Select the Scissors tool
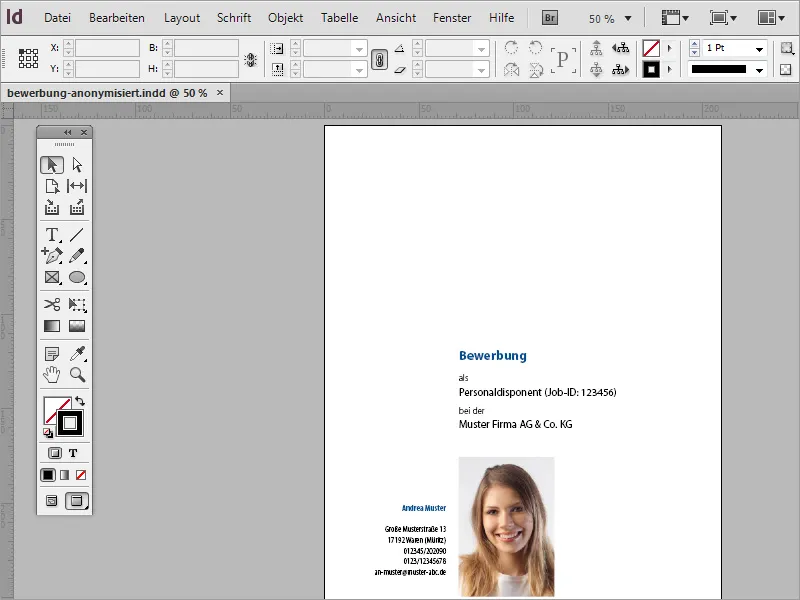 (54, 303)
